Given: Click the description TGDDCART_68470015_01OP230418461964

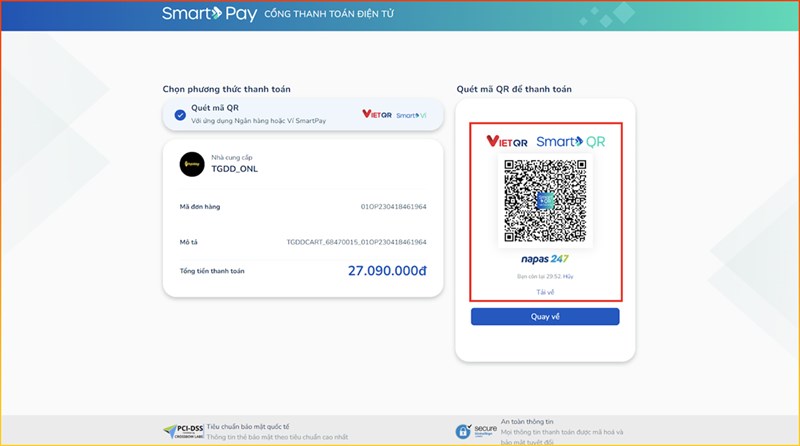Looking at the screenshot, I should coord(356,242).
